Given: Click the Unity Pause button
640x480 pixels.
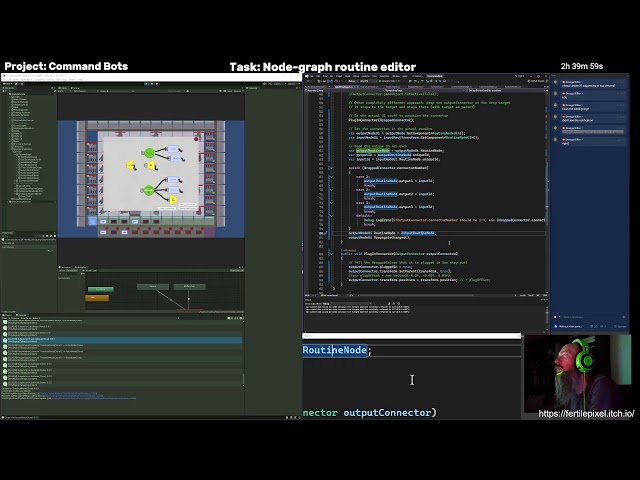Looking at the screenshot, I should (150, 84).
